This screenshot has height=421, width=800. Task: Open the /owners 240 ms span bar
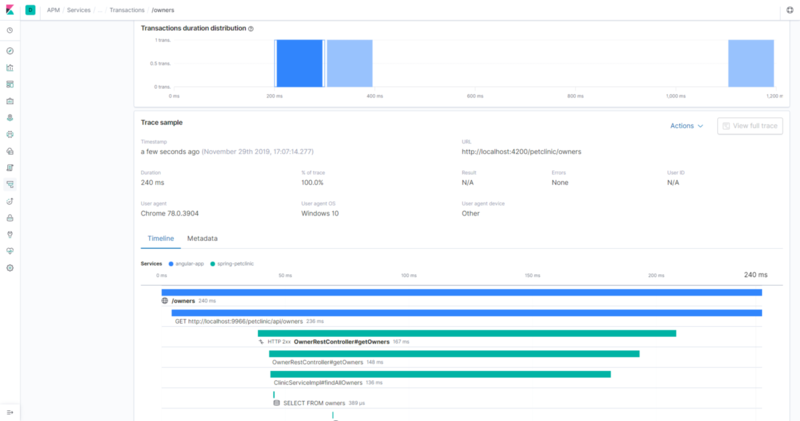[x=462, y=292]
